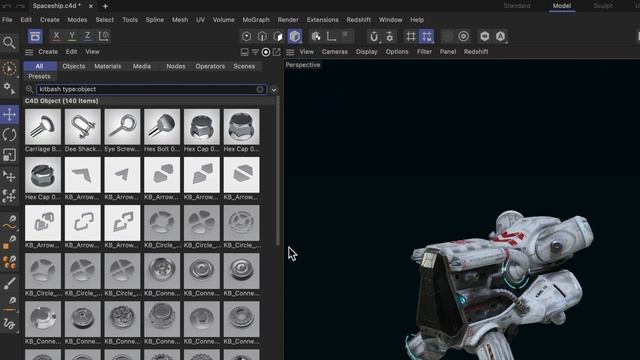Close the Spaceship.c4d tab
The image size is (640, 360).
coord(91,6)
